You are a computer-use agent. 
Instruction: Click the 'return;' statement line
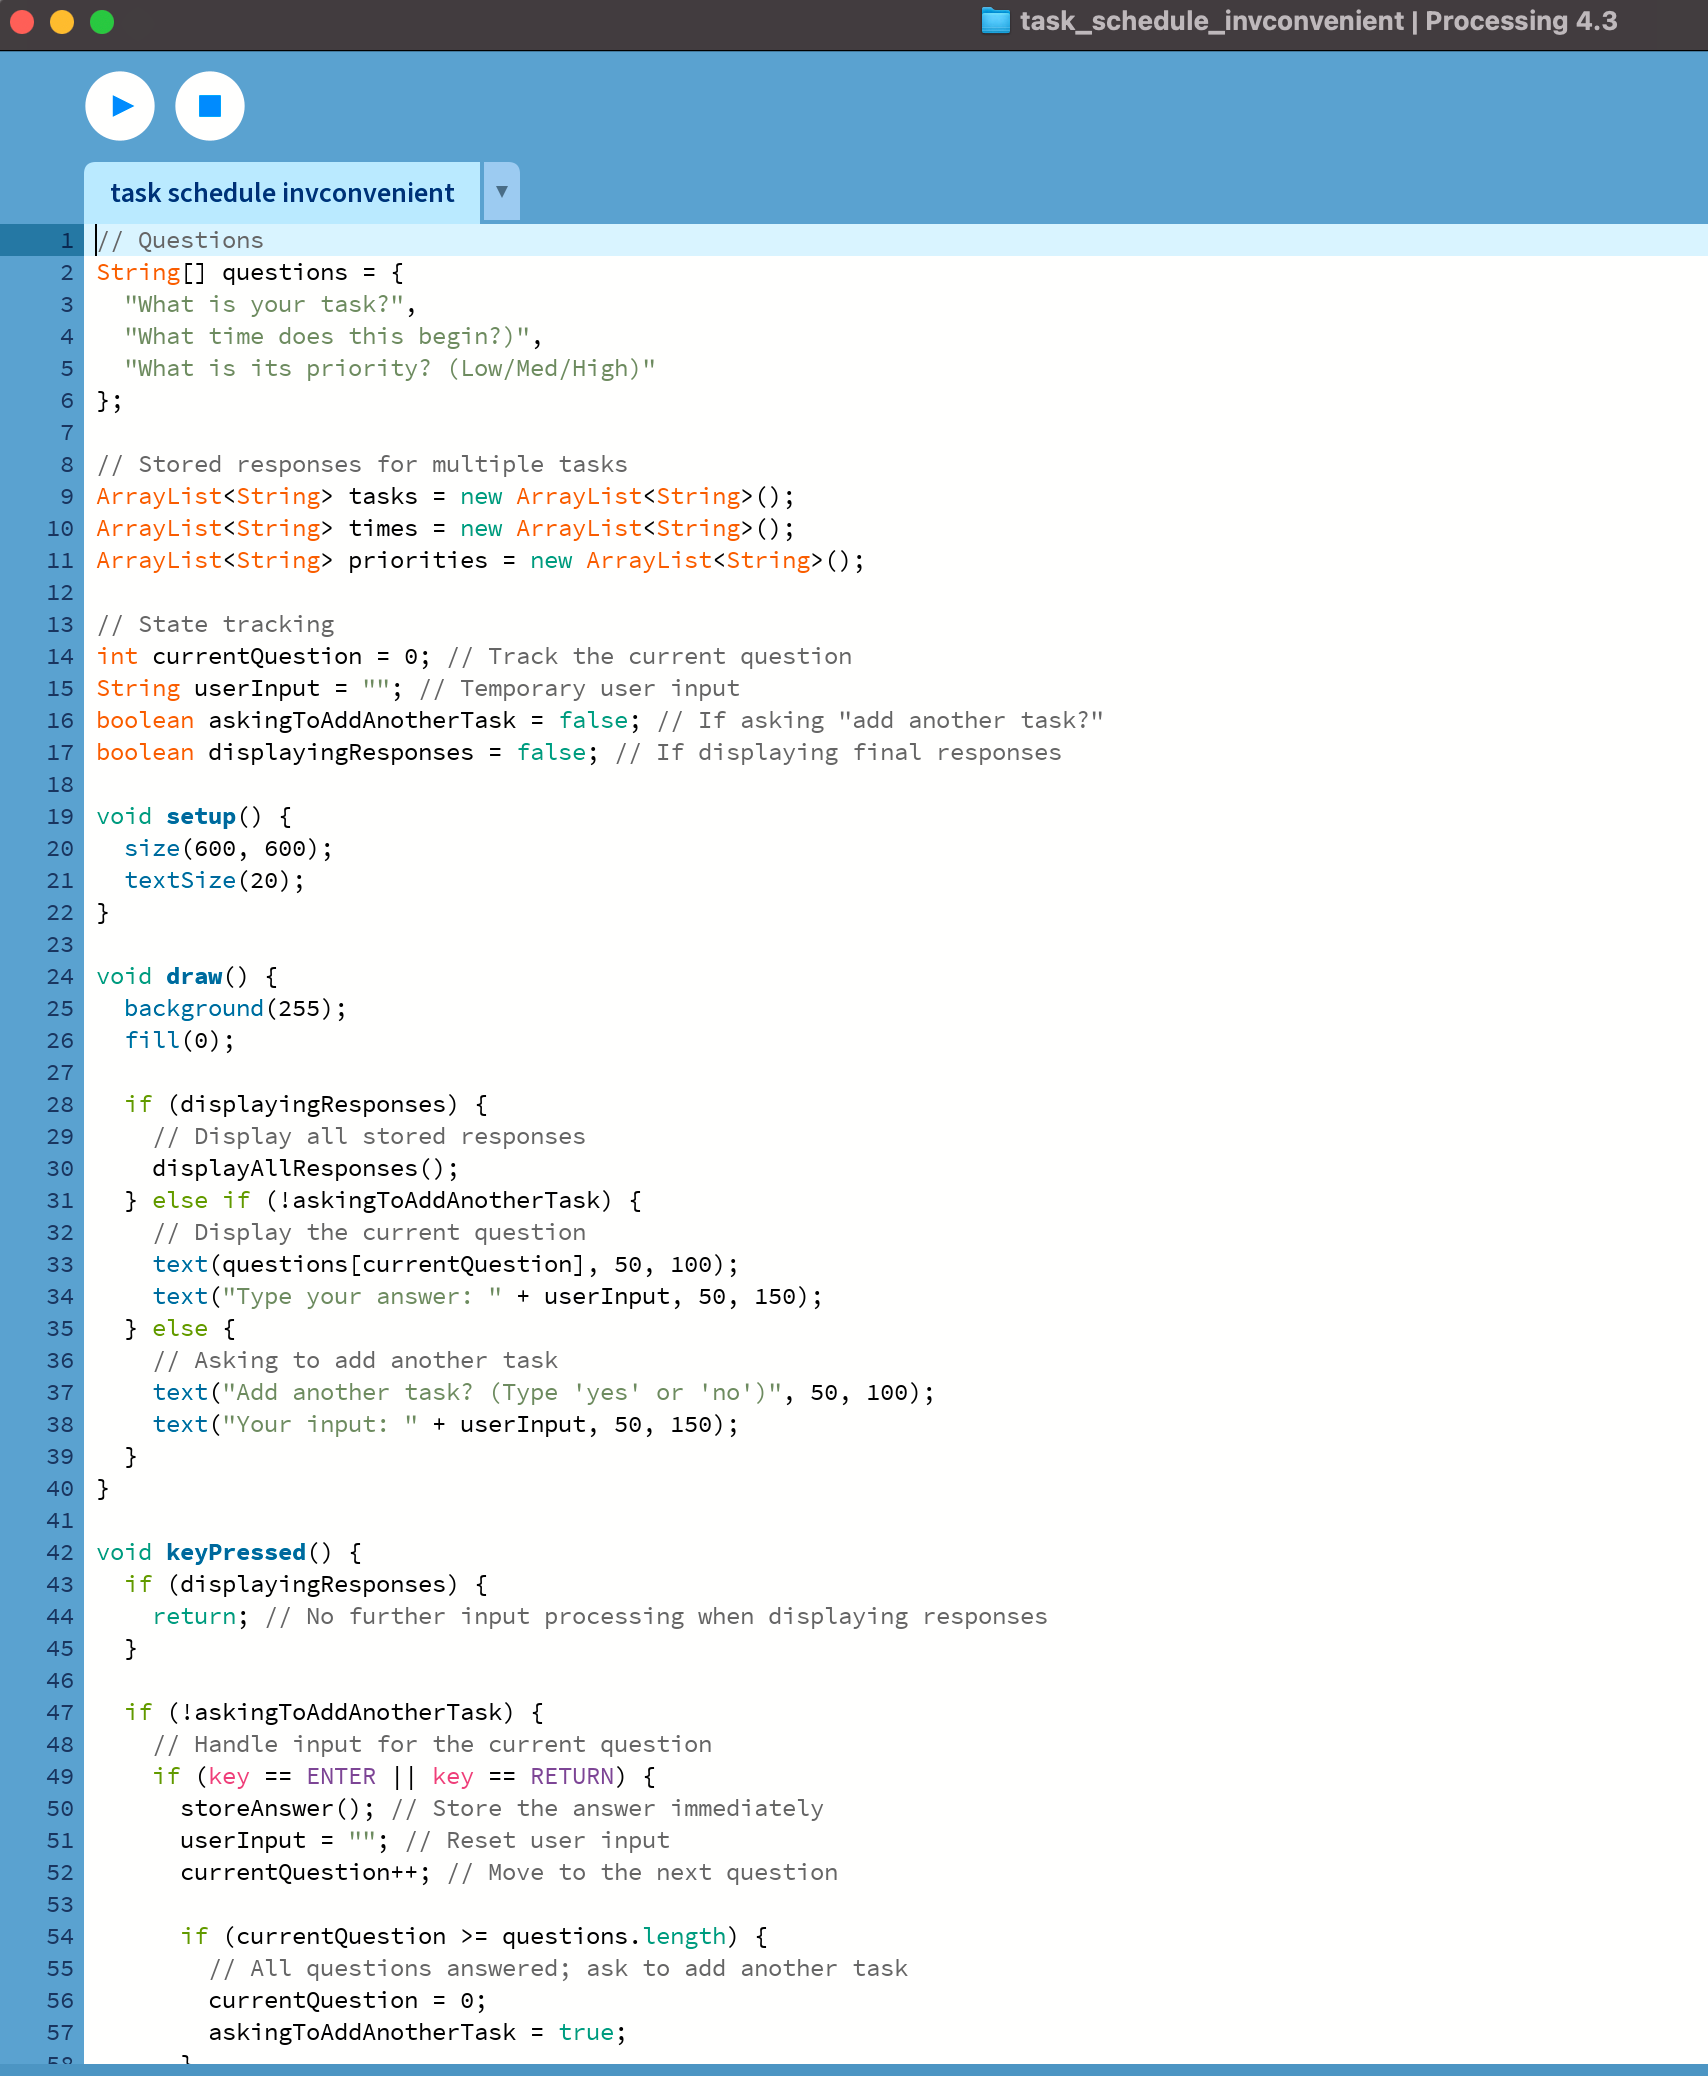(x=200, y=1616)
